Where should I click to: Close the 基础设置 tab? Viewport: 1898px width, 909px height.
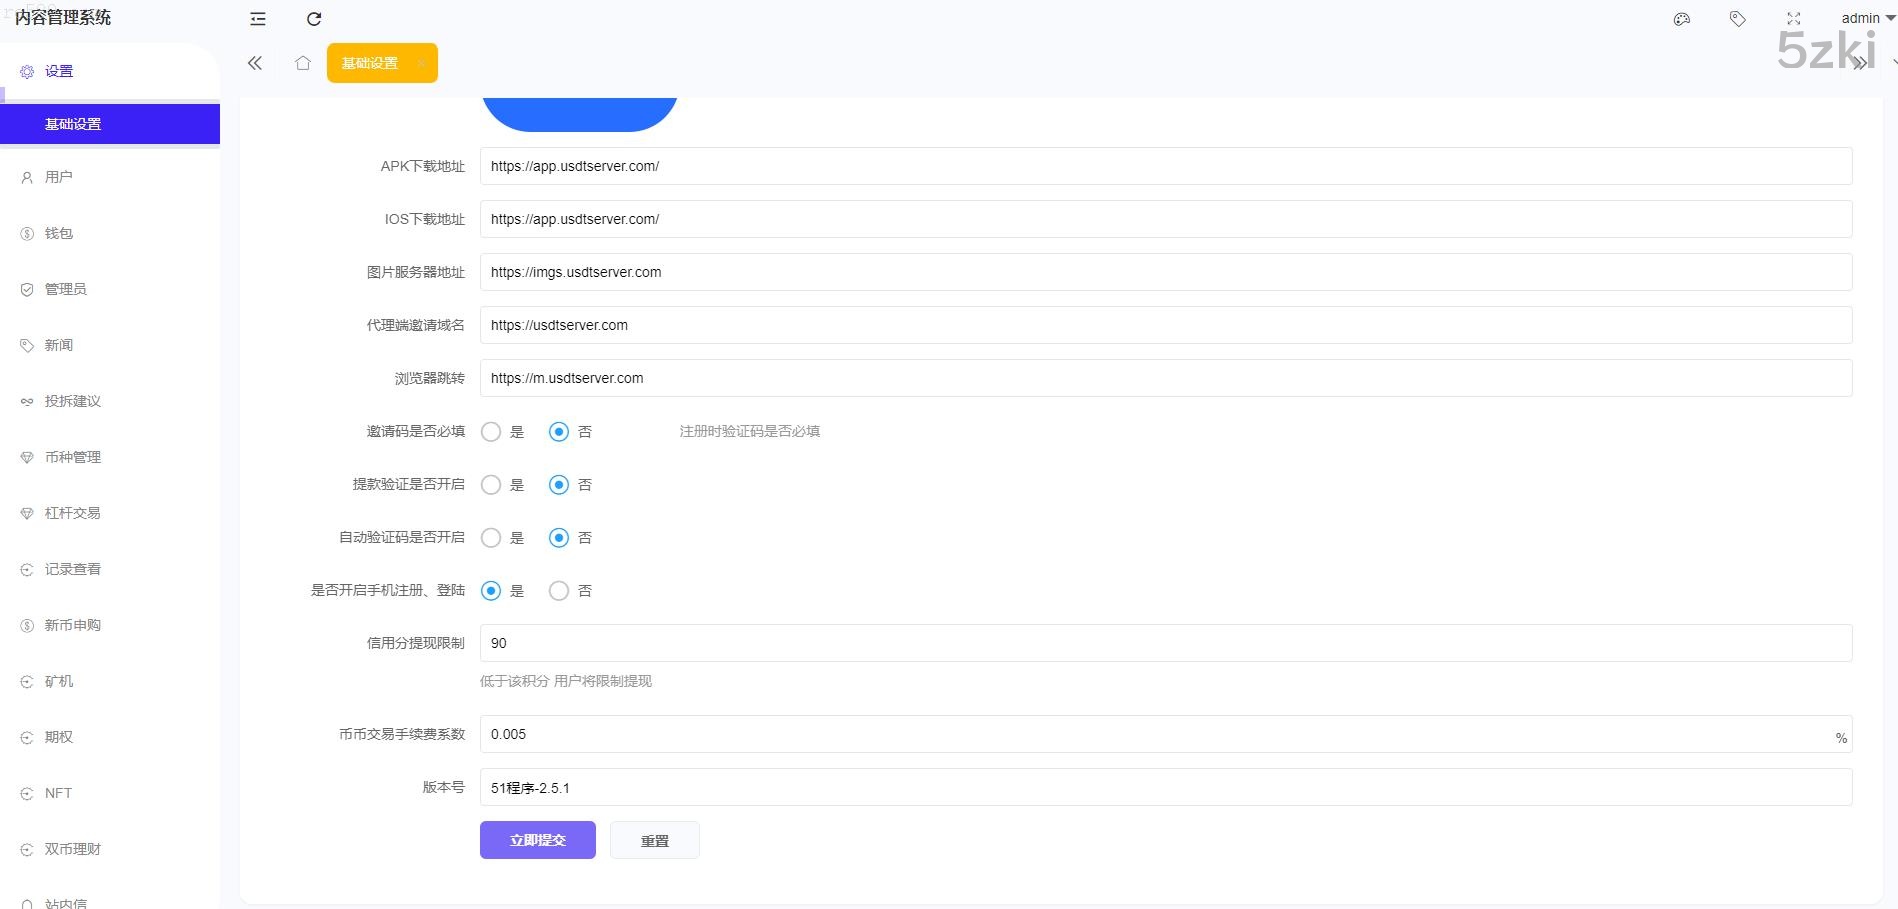421,63
